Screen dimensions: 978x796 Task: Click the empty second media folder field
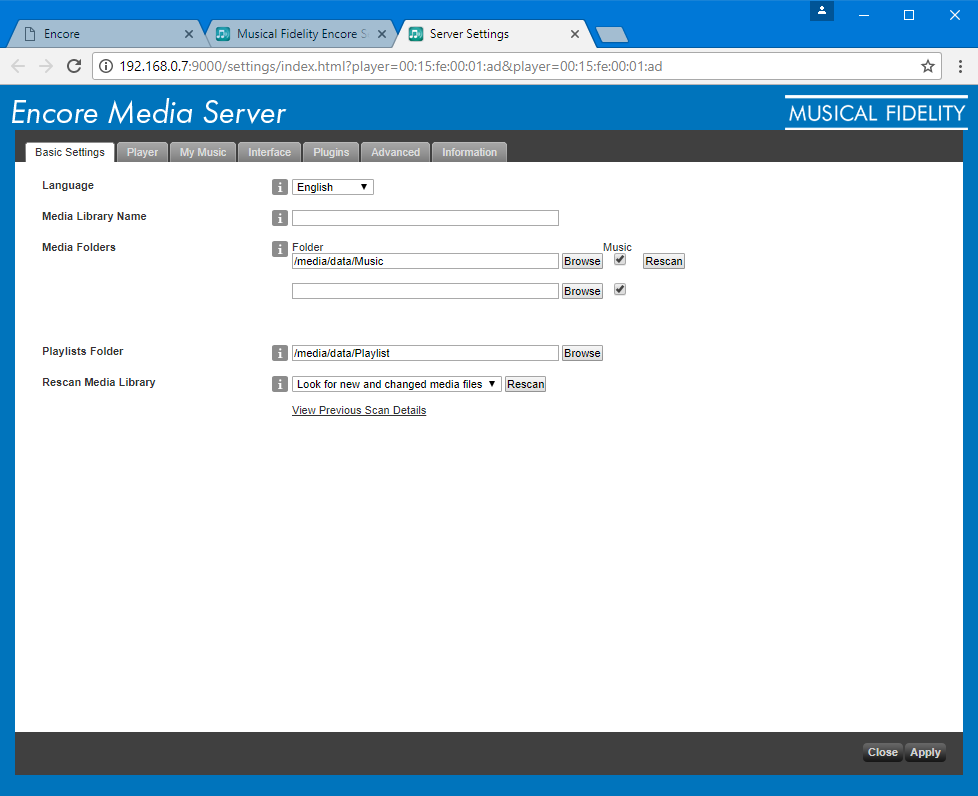[x=425, y=291]
